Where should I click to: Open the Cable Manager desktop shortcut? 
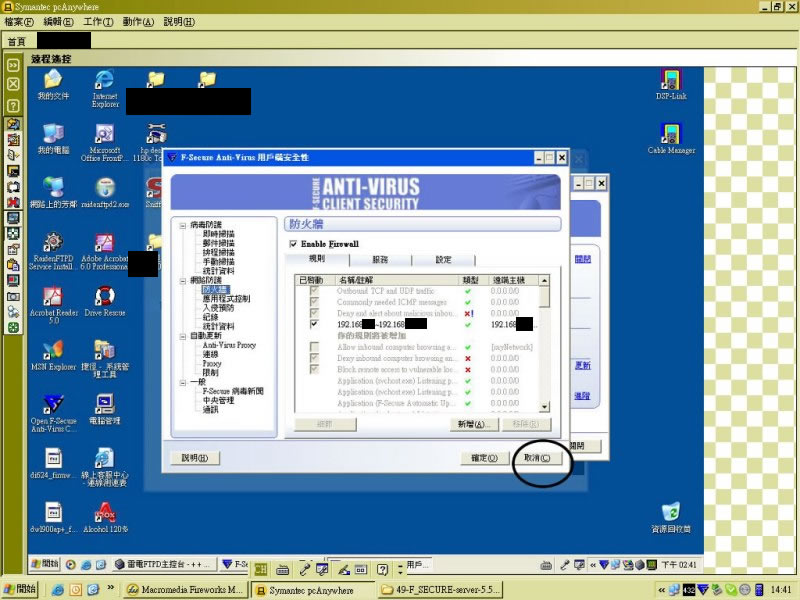(671, 139)
